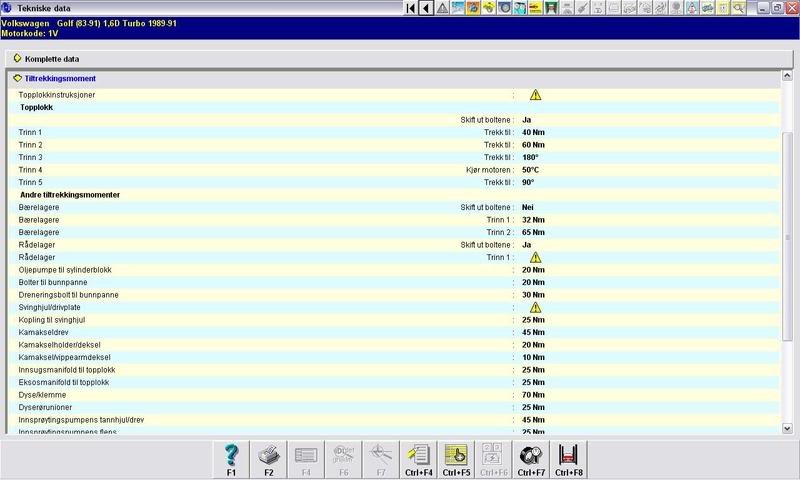Click the warning triangle toolbar icon at top

[x=443, y=8]
